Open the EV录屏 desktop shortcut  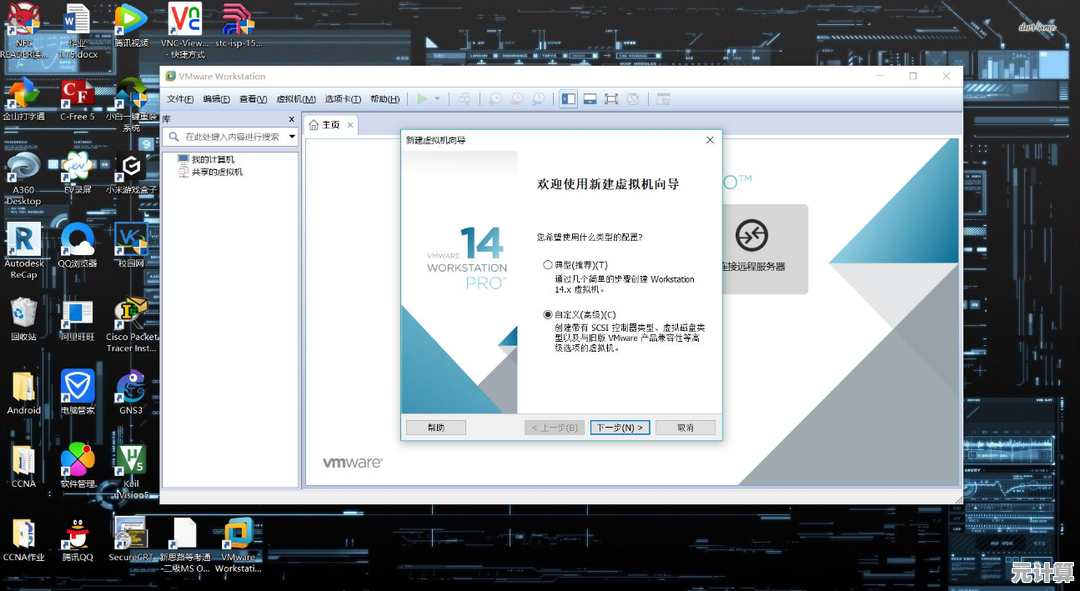click(x=77, y=173)
